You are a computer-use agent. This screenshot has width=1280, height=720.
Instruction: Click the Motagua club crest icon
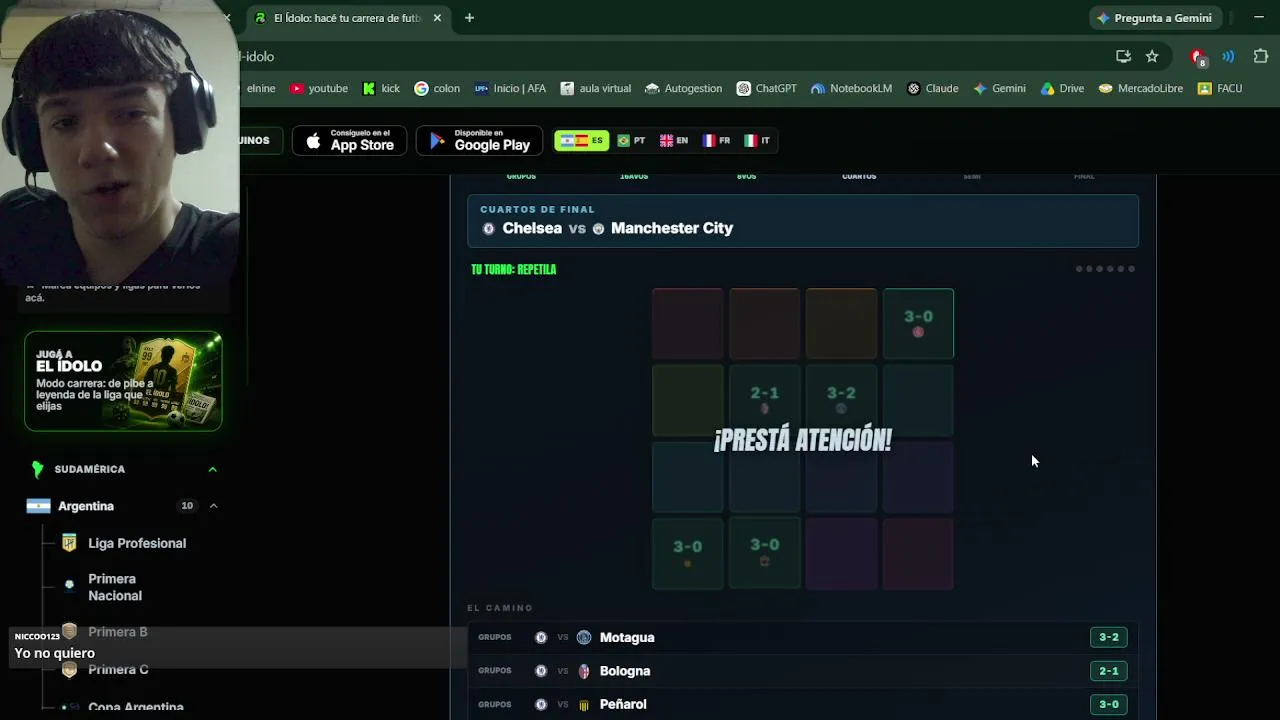(584, 637)
